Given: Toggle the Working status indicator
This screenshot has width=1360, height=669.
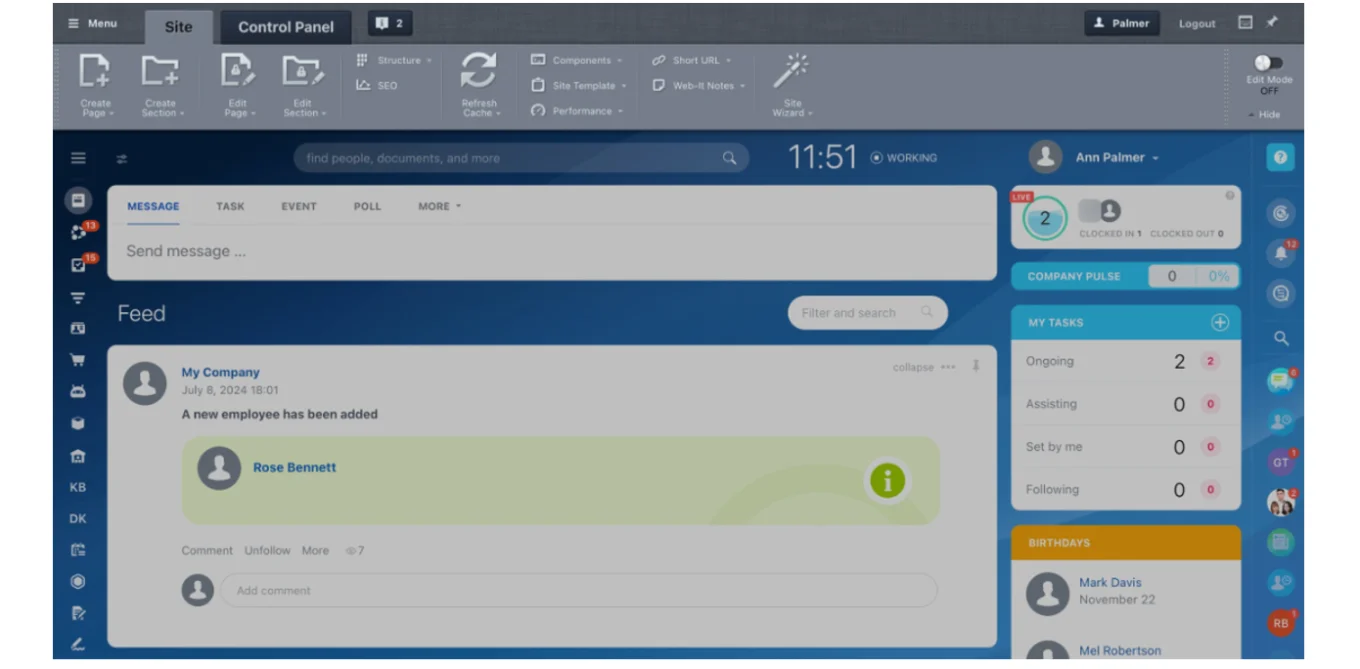Looking at the screenshot, I should point(903,158).
